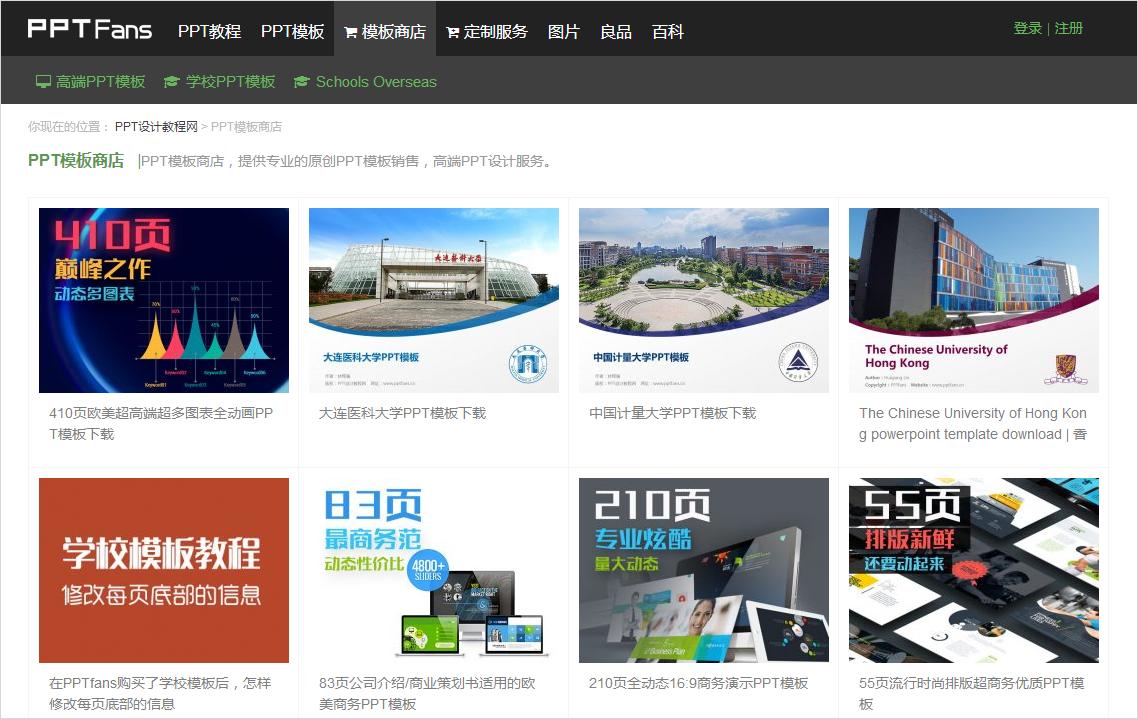Image resolution: width=1138 pixels, height=719 pixels.
Task: Open the PPT模板 menu item
Action: click(292, 31)
